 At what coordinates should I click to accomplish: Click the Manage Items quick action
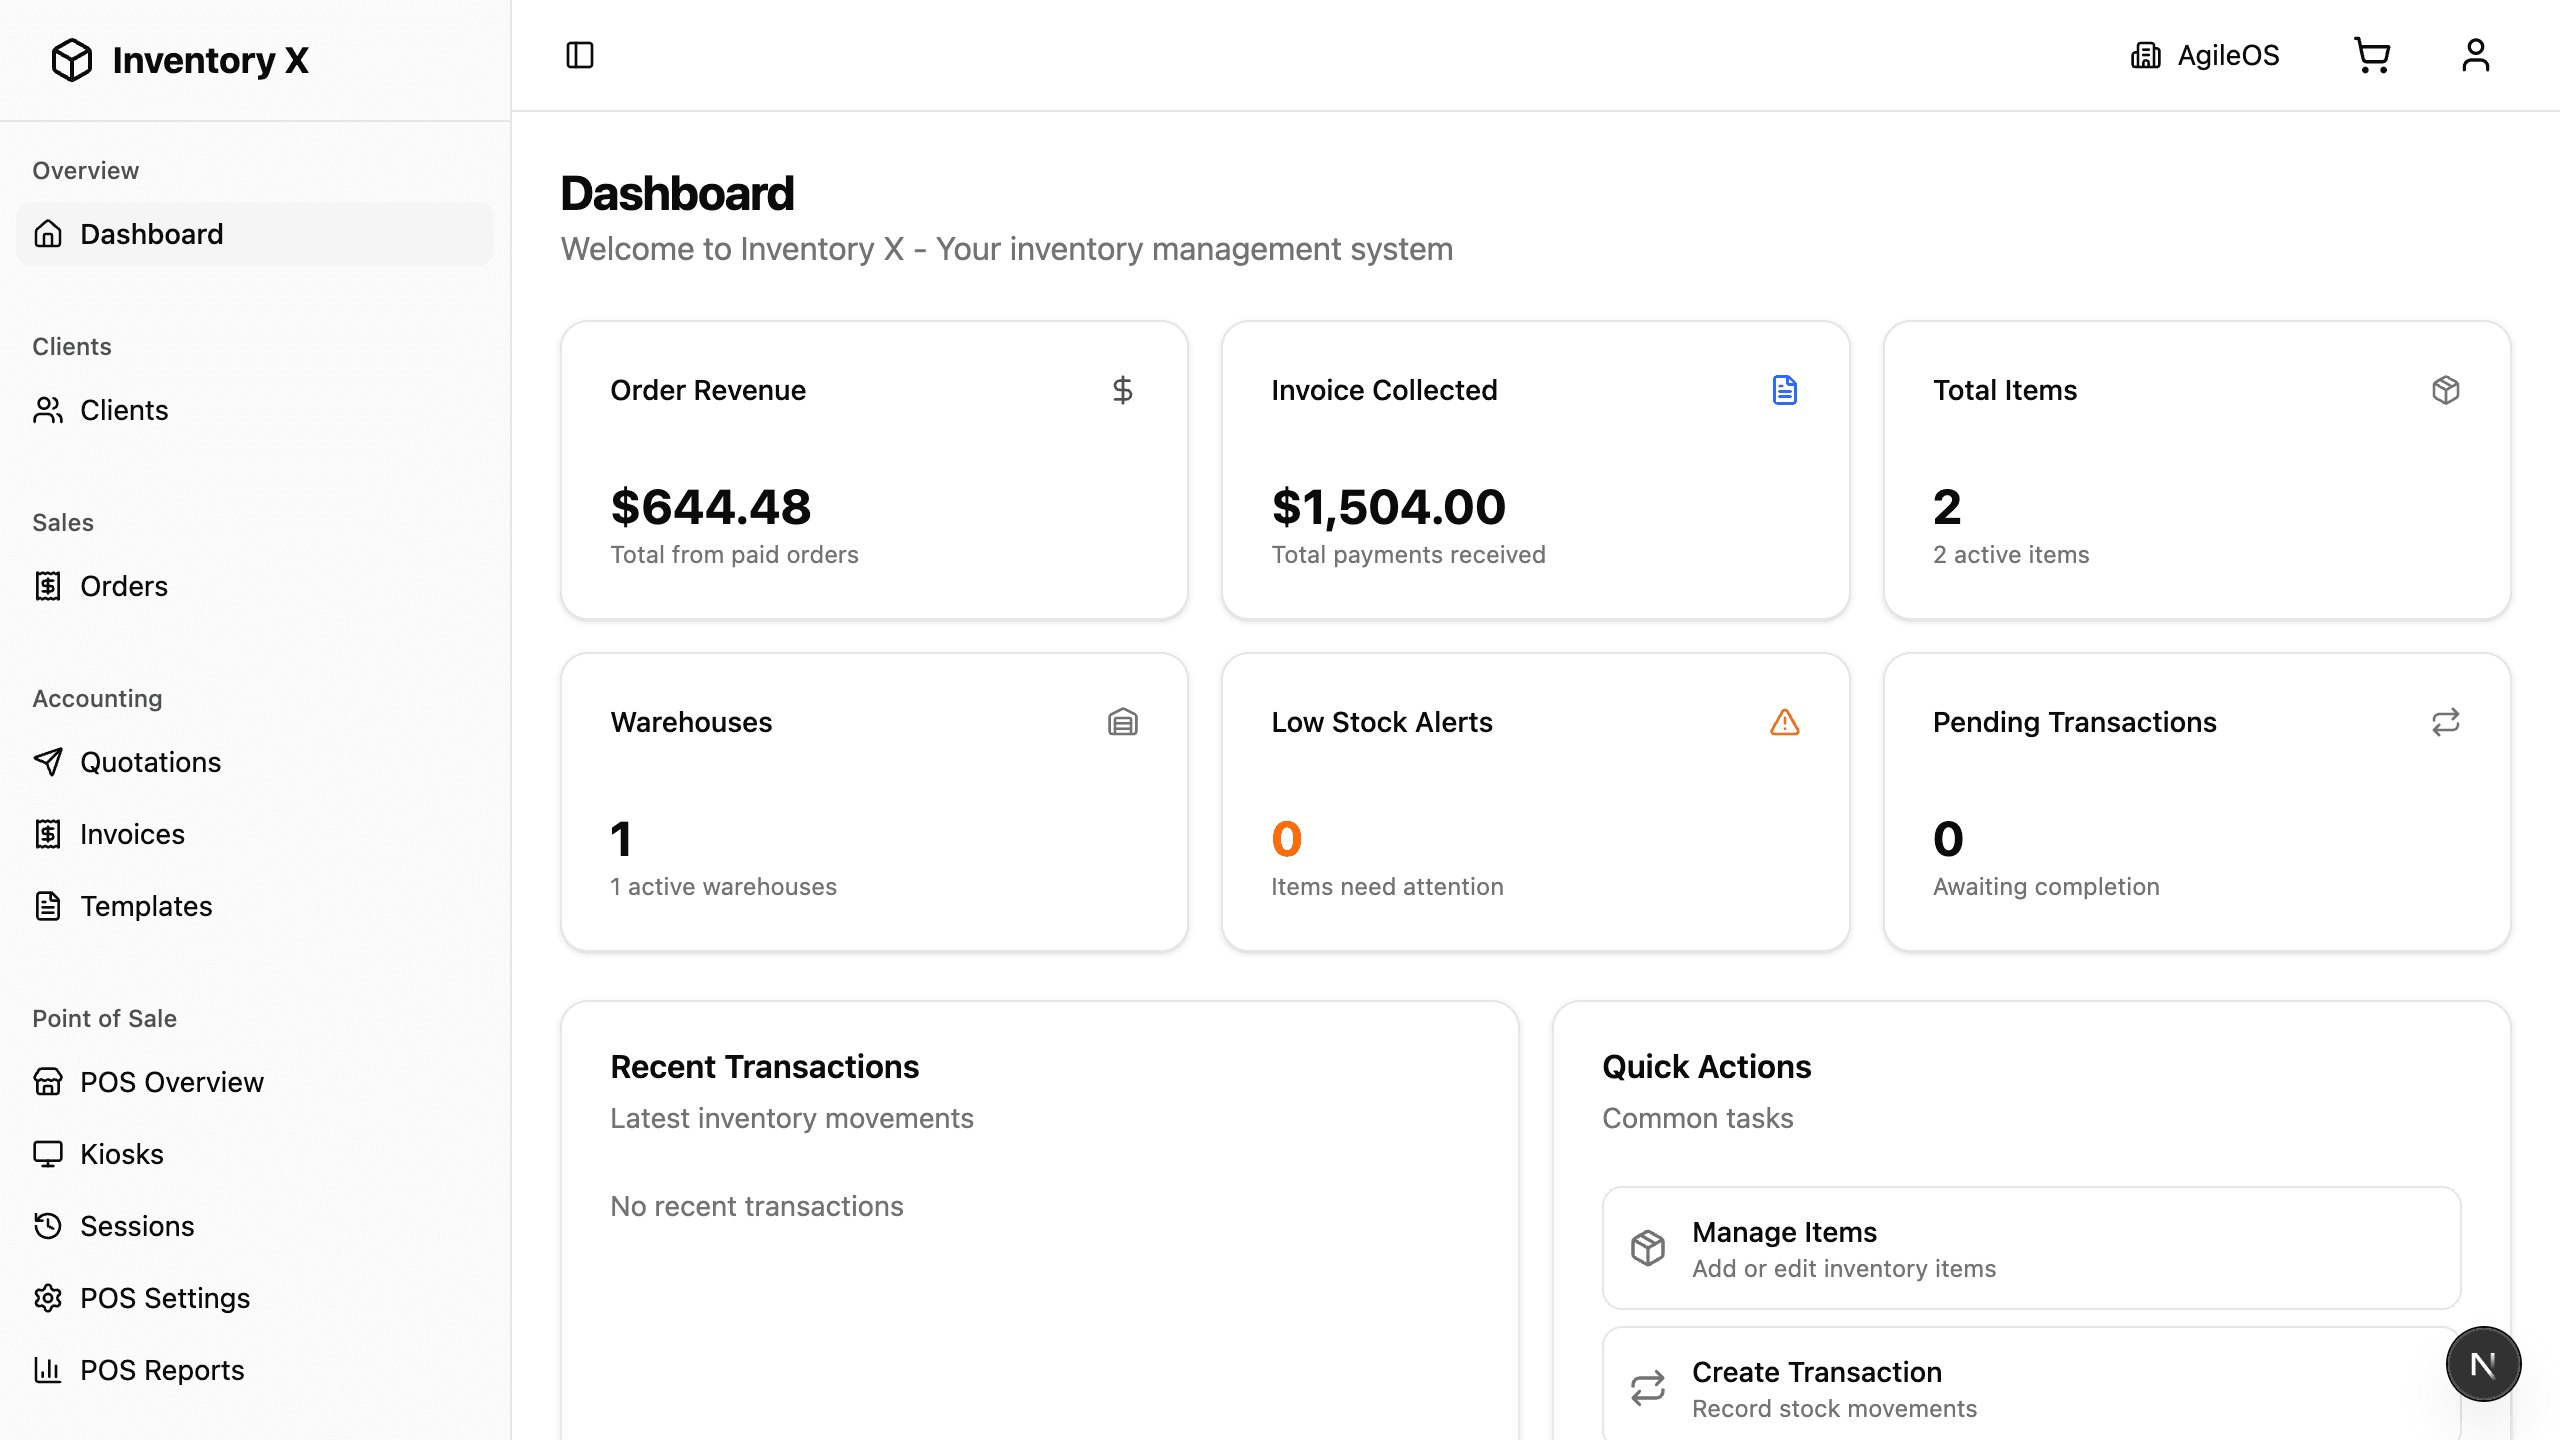(2030, 1247)
